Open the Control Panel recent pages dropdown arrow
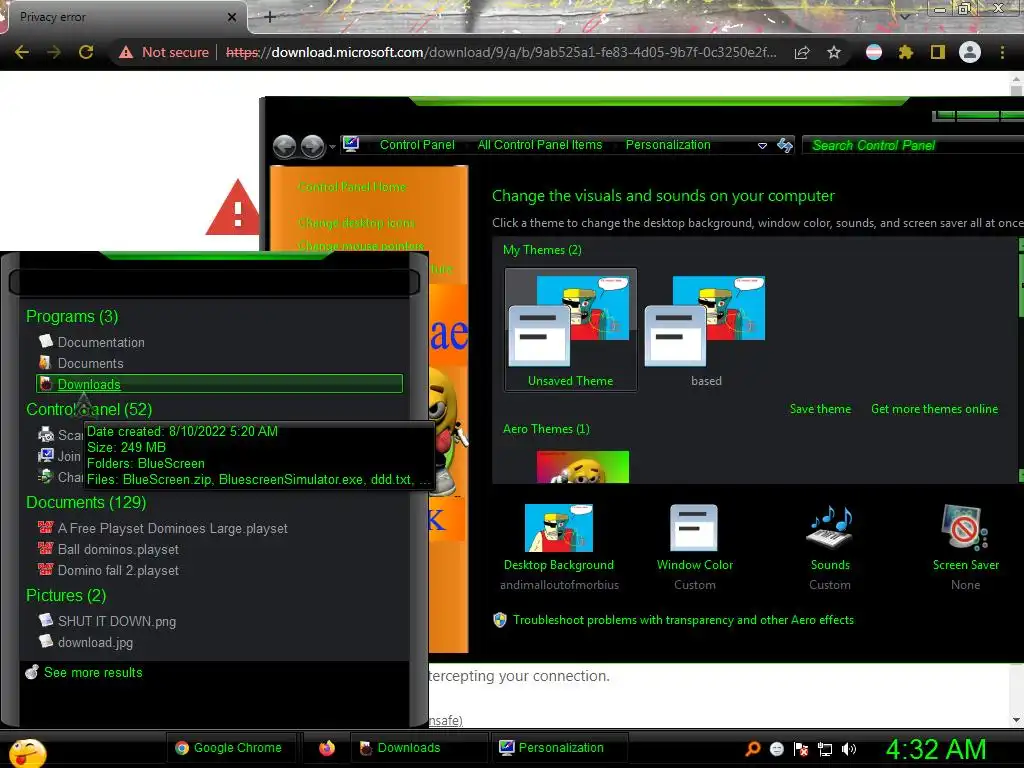The image size is (1024, 768). [332, 147]
